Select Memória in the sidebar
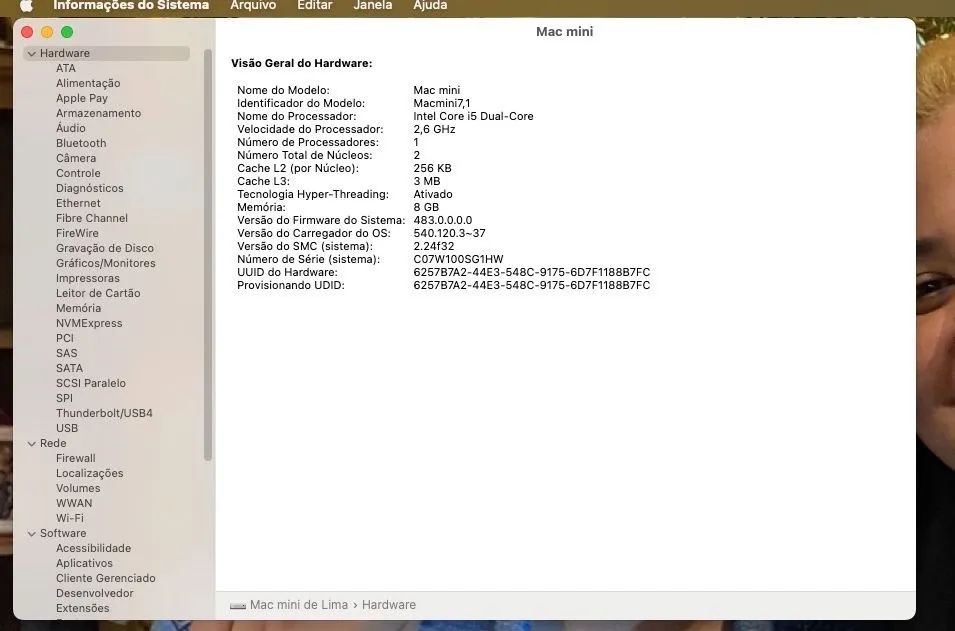955x631 pixels. pos(79,308)
